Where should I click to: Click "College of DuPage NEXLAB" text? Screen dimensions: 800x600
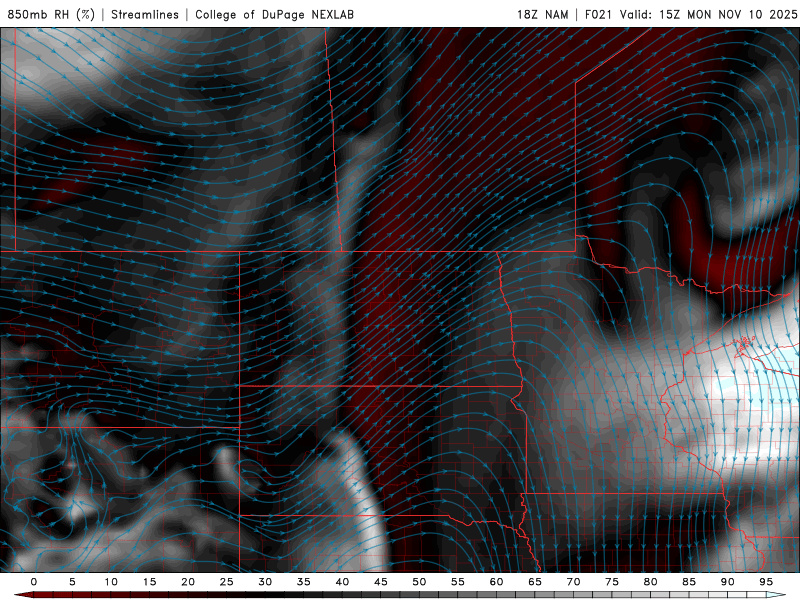(274, 14)
